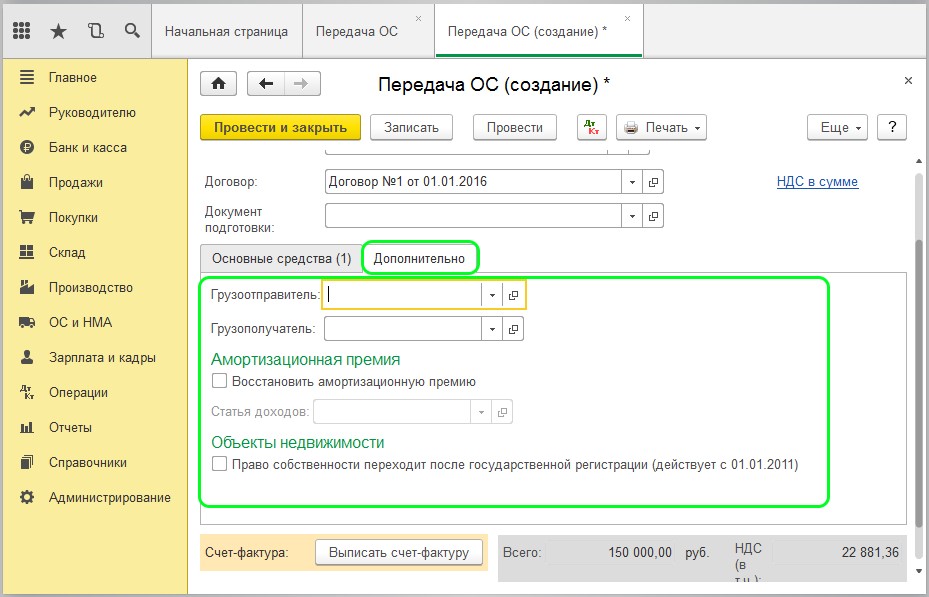Click Справочники books icon

tap(27, 462)
